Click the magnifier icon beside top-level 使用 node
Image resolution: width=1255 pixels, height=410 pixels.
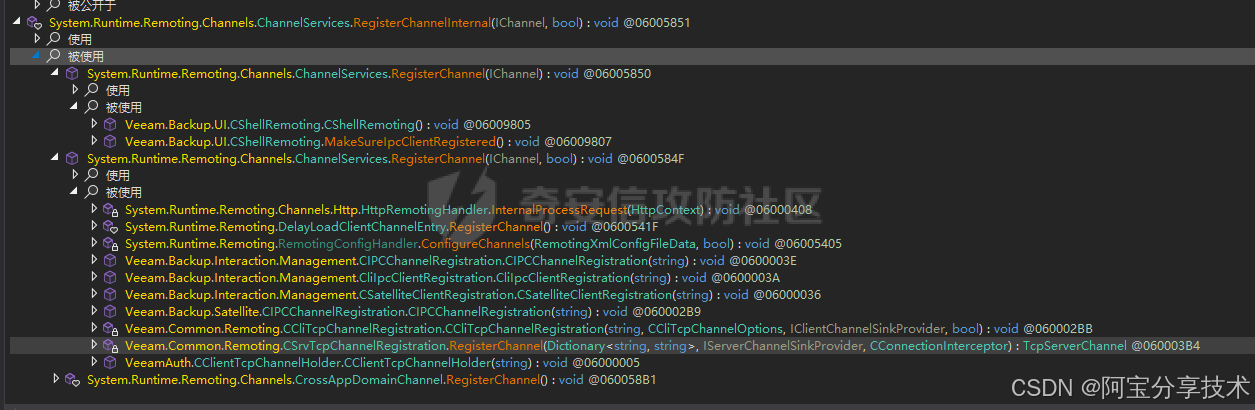click(54, 39)
